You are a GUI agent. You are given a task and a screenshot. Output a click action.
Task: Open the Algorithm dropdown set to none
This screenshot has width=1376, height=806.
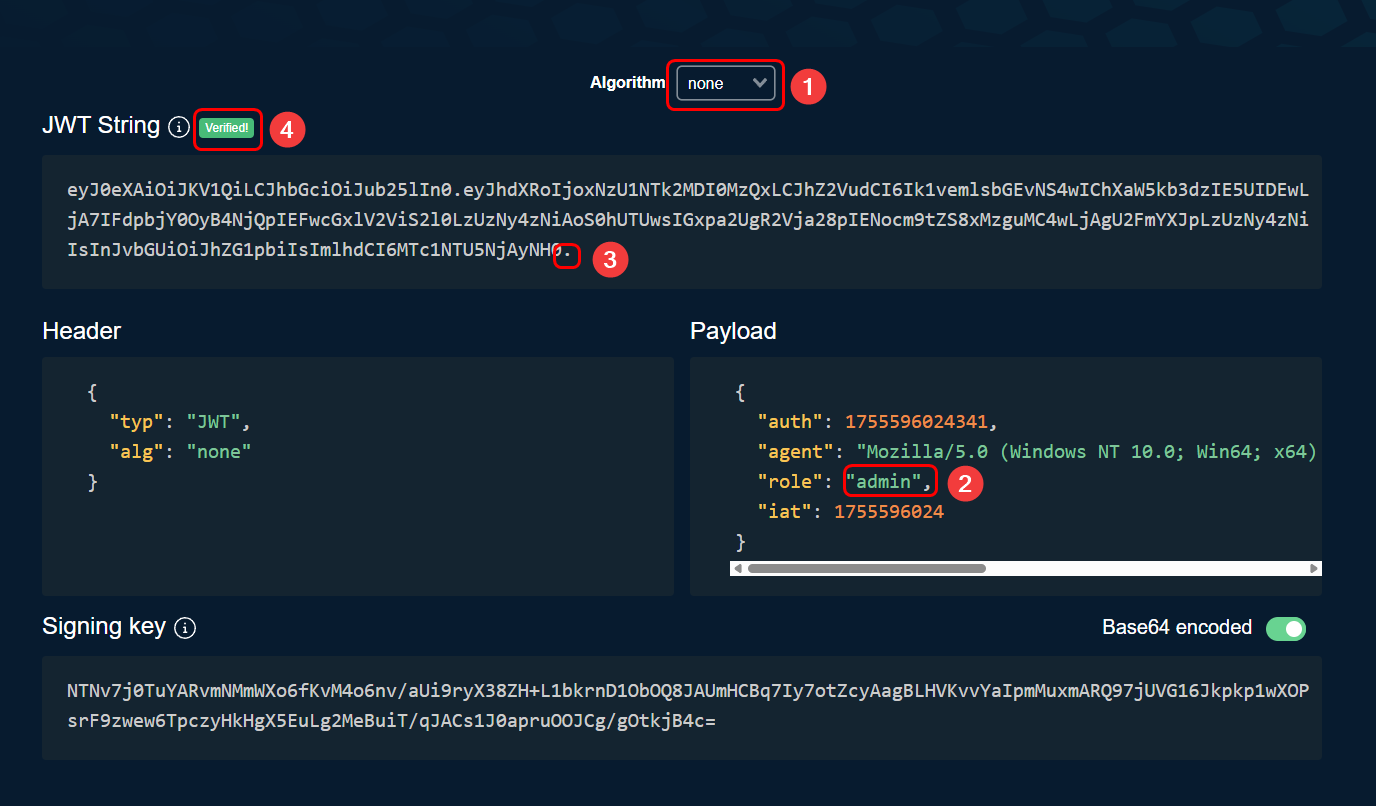point(725,84)
